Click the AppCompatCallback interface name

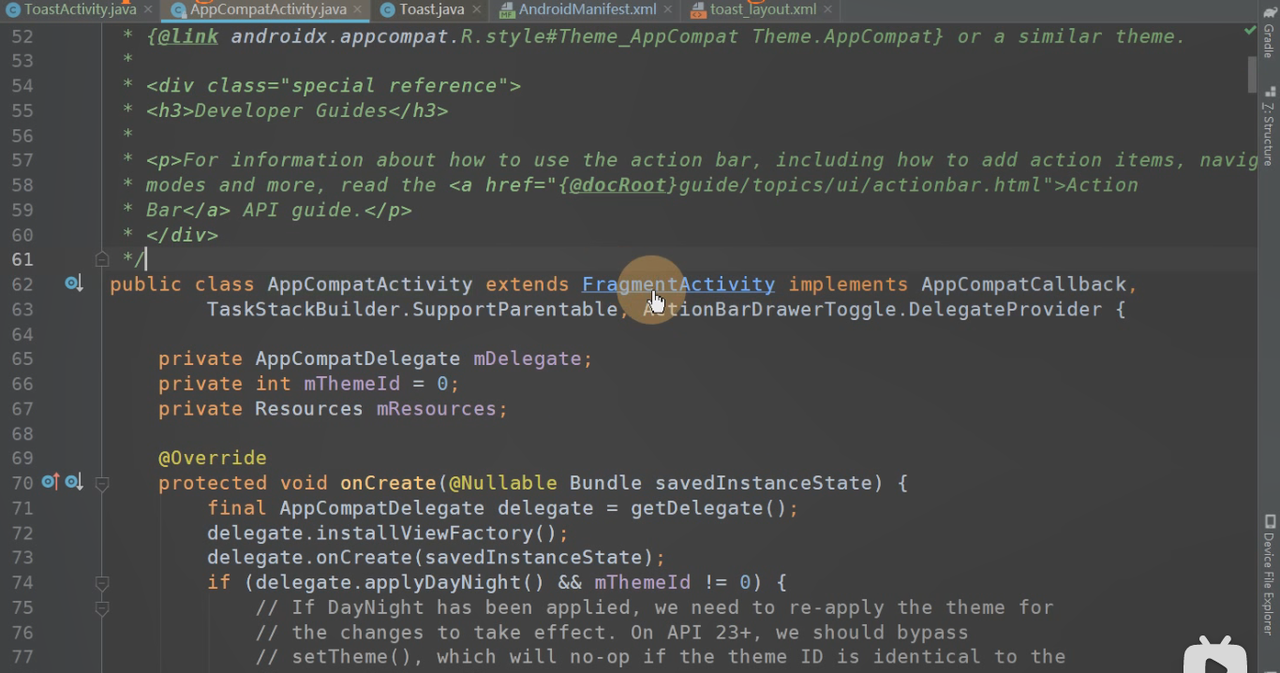click(1024, 284)
